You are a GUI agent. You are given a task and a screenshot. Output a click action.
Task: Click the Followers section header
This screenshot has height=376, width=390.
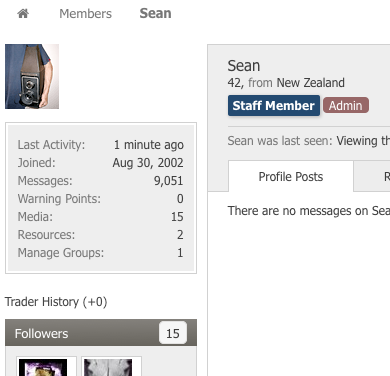tap(101, 333)
